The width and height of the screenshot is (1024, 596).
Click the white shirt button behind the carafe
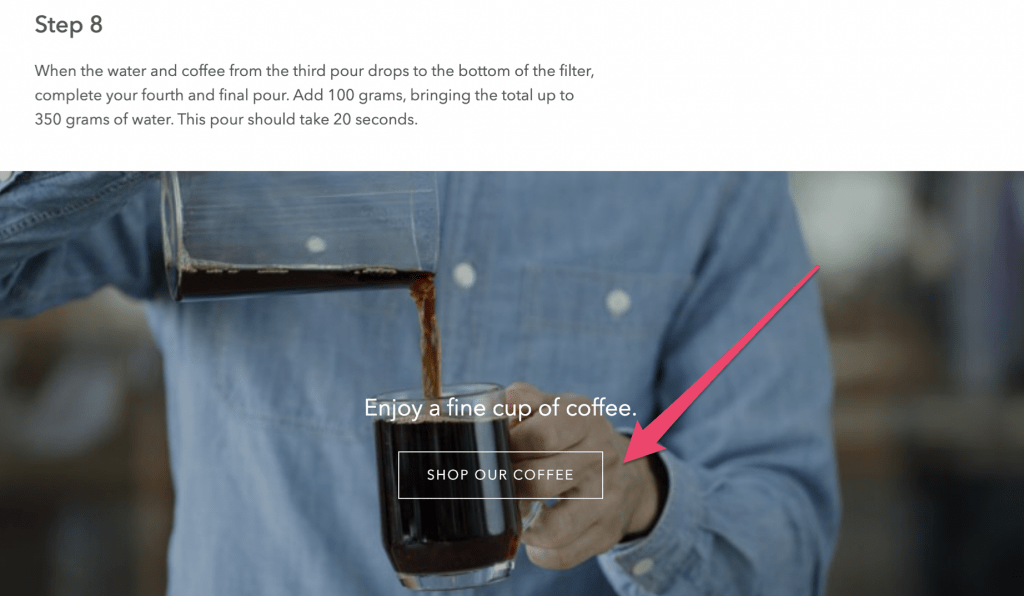[316, 245]
